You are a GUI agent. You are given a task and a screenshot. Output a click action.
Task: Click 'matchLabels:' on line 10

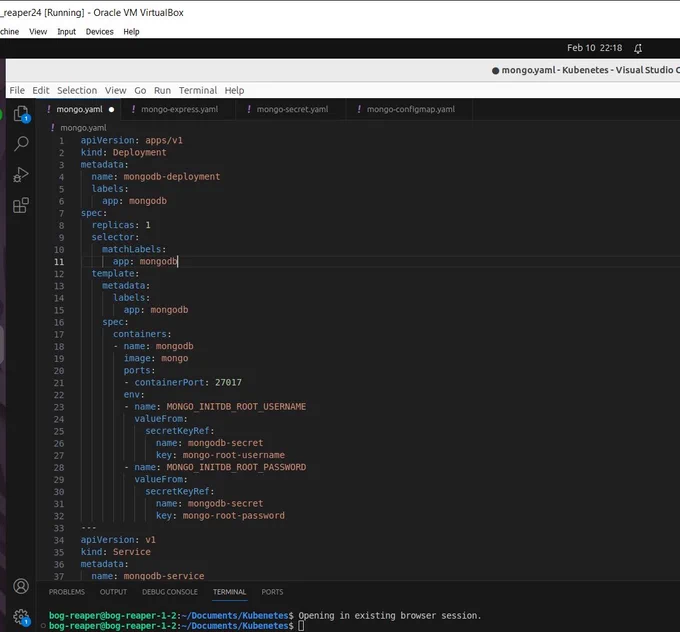[x=134, y=249]
